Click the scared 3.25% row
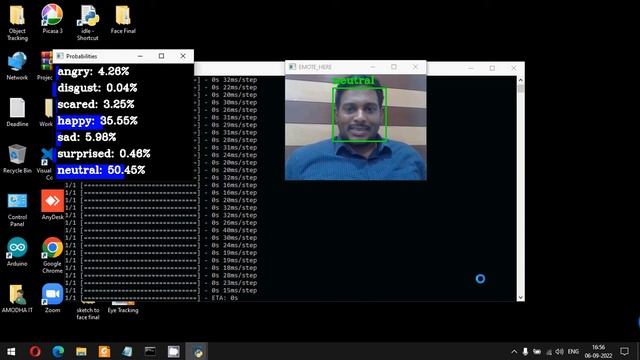The width and height of the screenshot is (640, 360). [96, 104]
